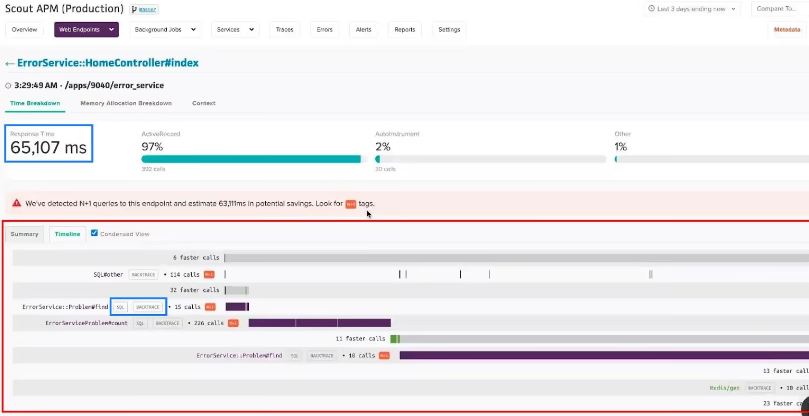Open the Compare To dropdown

tap(782, 9)
